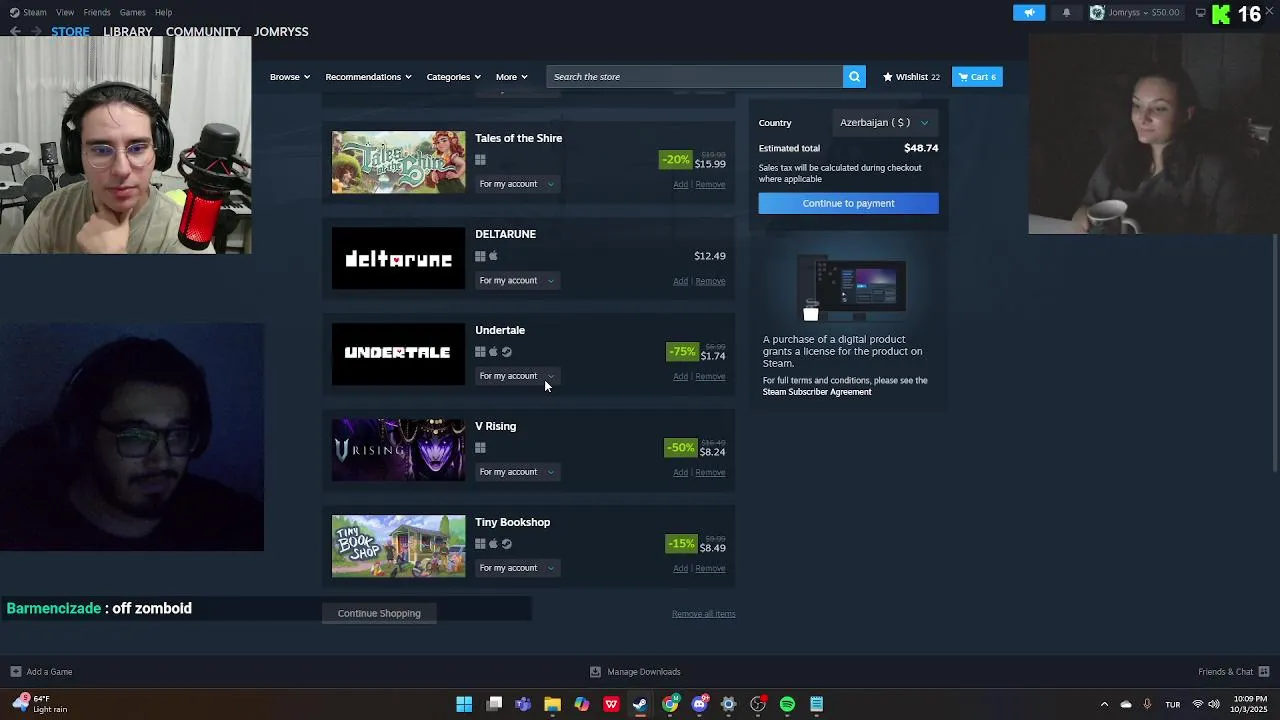
Task: Open For my account dropdown for V Rising
Action: [516, 472]
